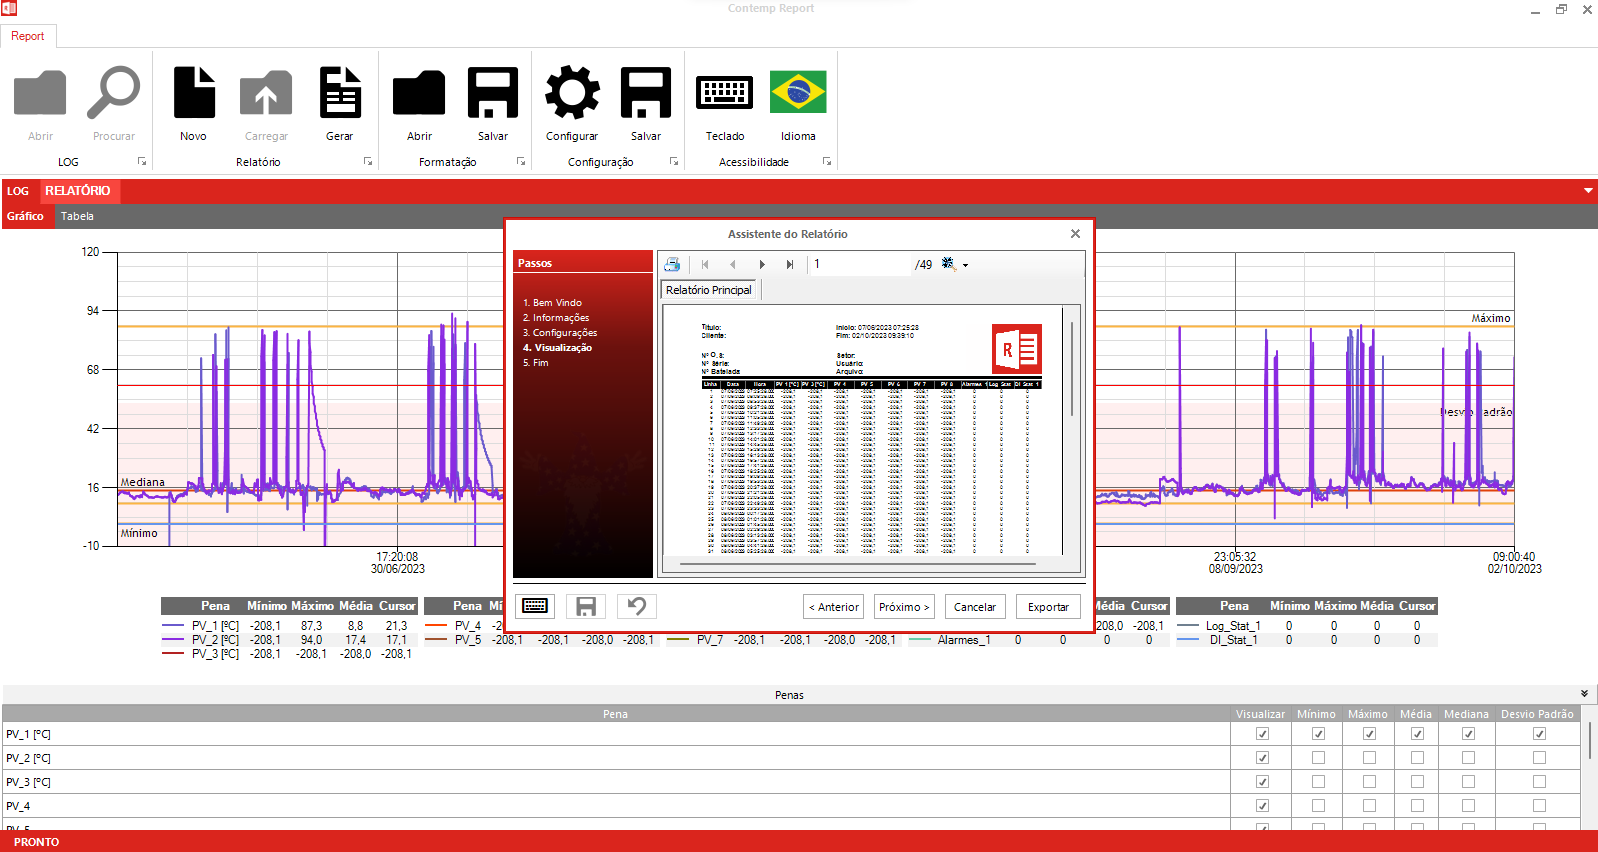Go to next page of report preview
Screen dimensions: 1598x852
[762, 264]
